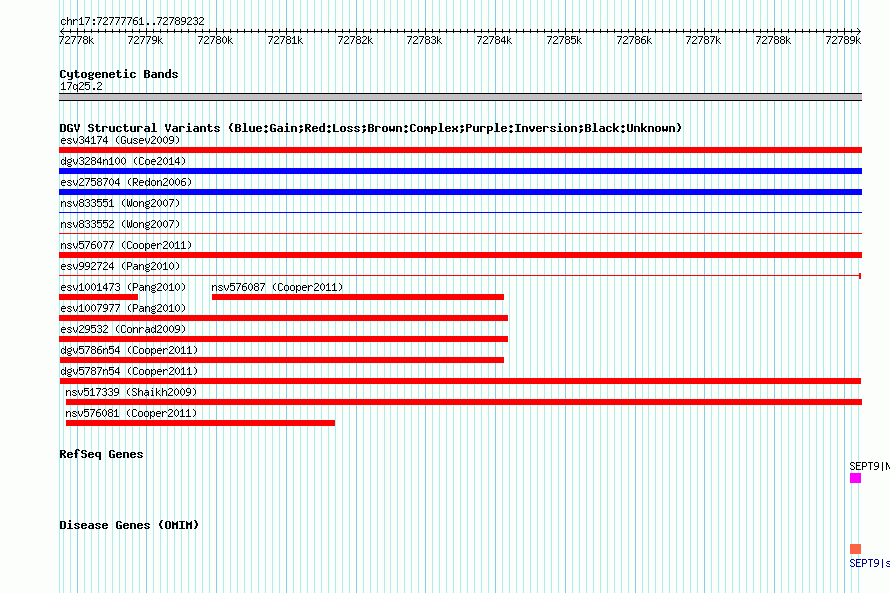Click the 72780k ruler label
The height and width of the screenshot is (593, 890).
(215, 40)
